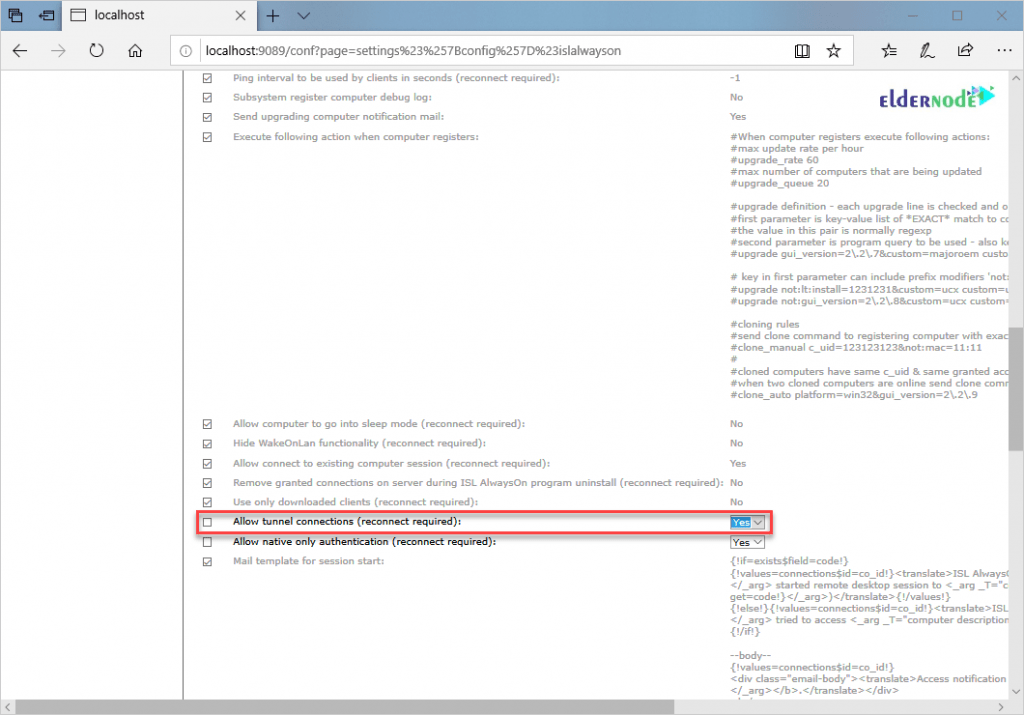Click the browser Back arrow
The image size is (1024, 715).
point(21,51)
